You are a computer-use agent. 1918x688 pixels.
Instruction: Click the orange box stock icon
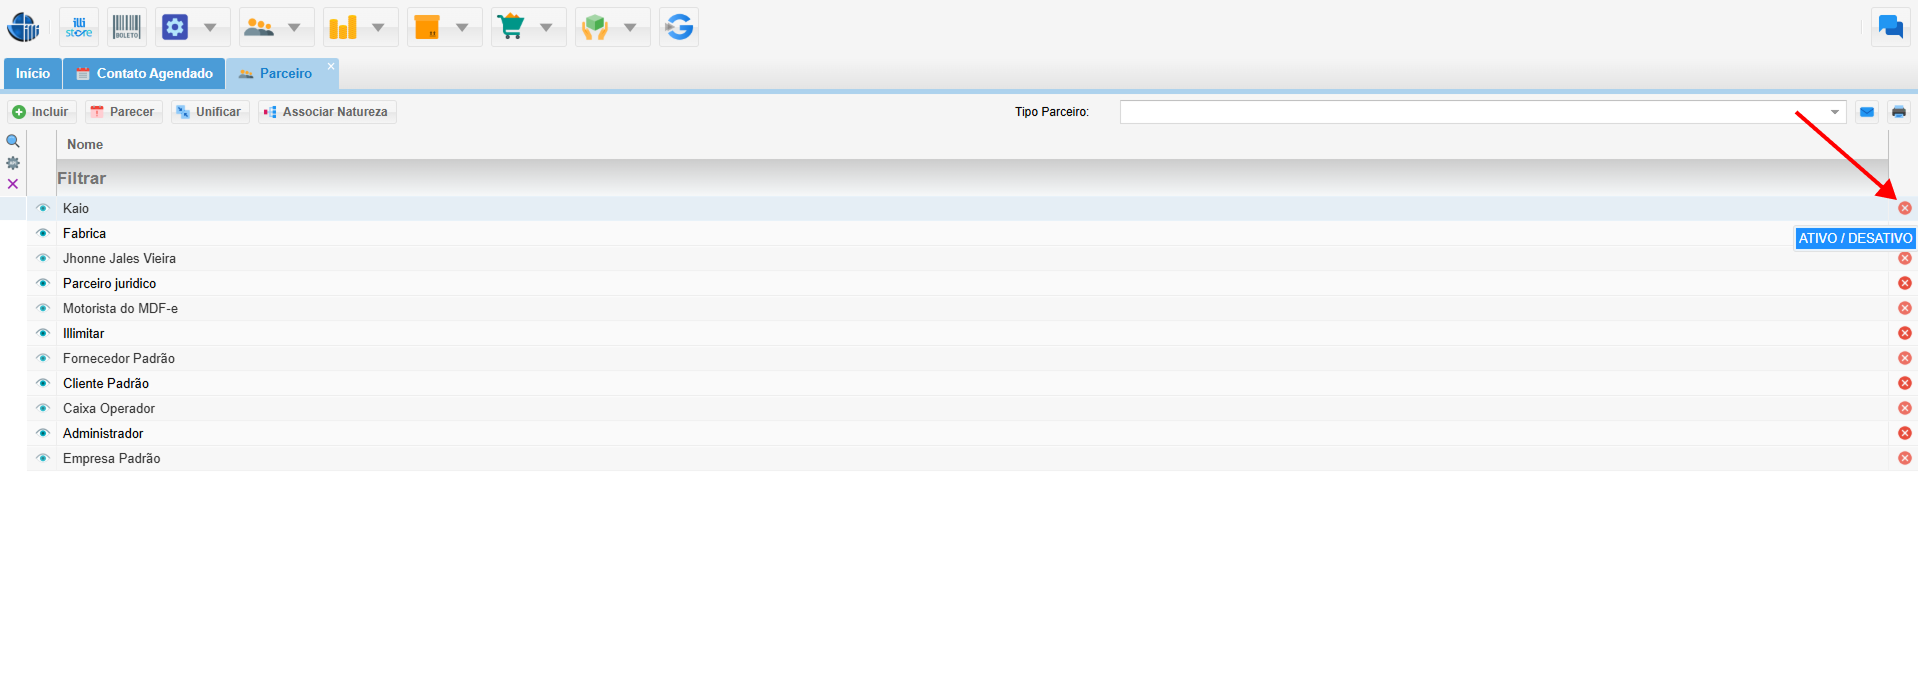click(x=427, y=27)
